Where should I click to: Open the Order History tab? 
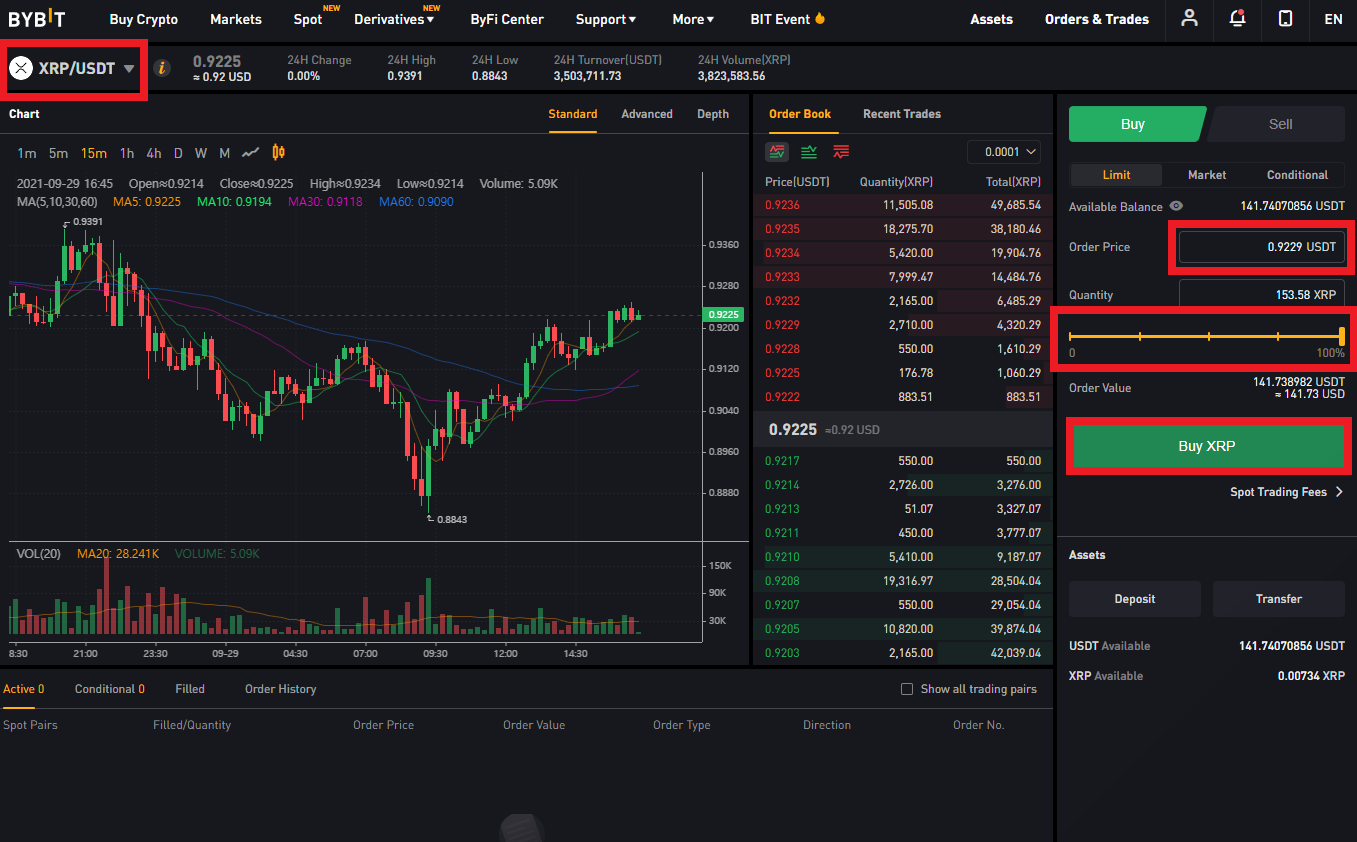click(280, 689)
